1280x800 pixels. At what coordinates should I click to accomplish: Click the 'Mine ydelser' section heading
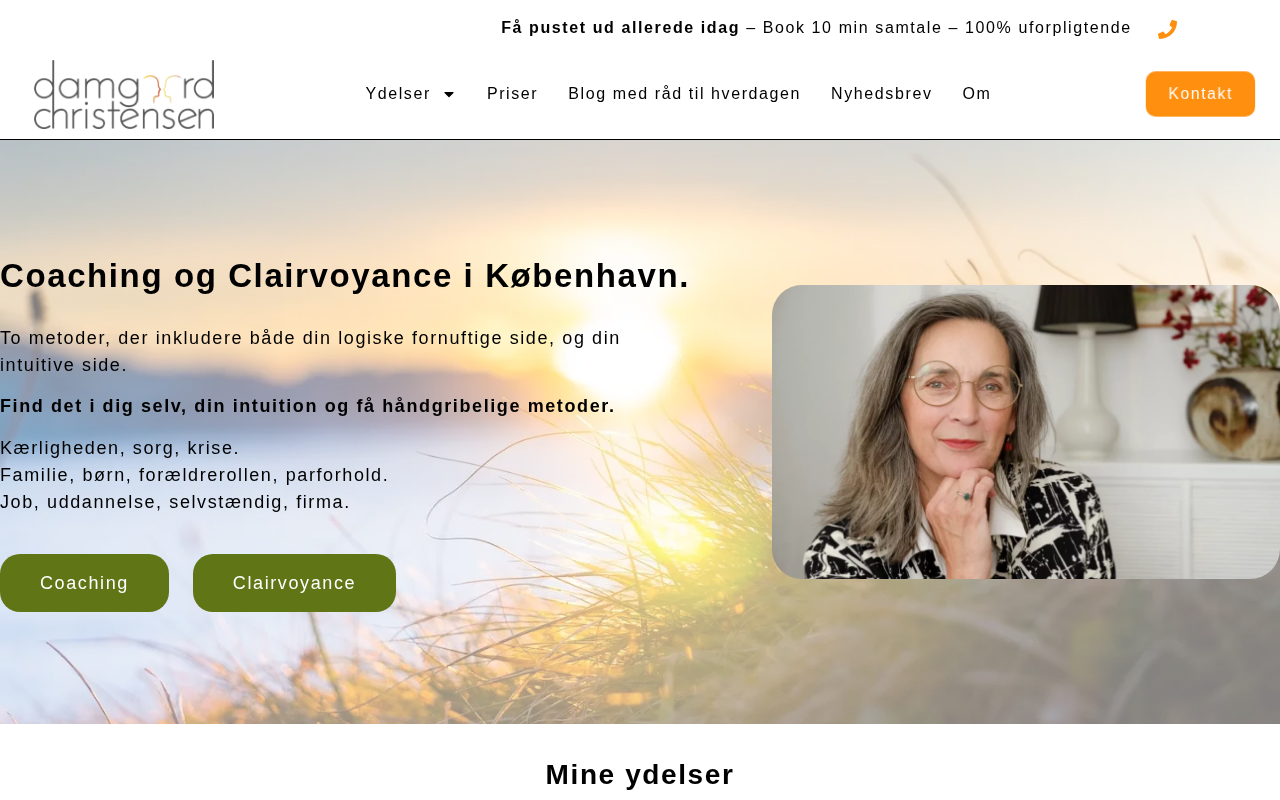coord(640,775)
